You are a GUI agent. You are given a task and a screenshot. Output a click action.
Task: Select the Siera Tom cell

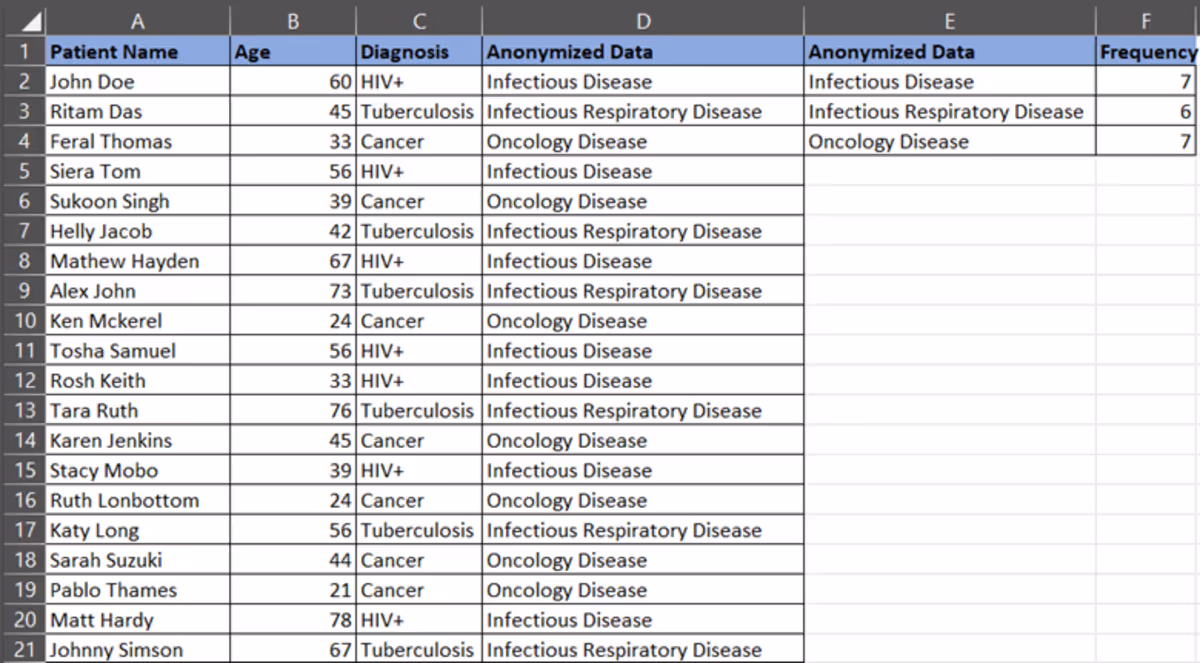pos(138,171)
